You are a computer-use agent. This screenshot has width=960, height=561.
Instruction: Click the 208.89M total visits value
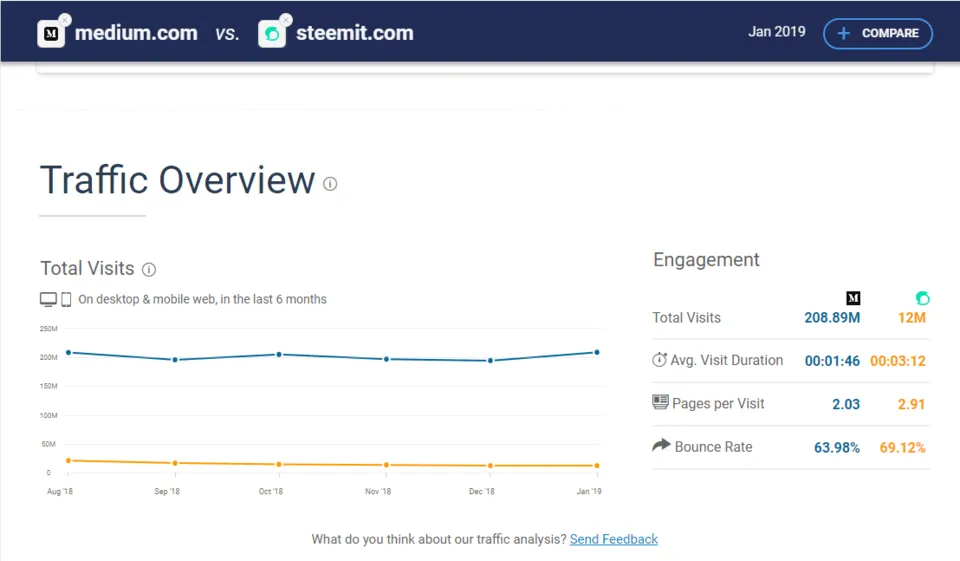tap(832, 318)
